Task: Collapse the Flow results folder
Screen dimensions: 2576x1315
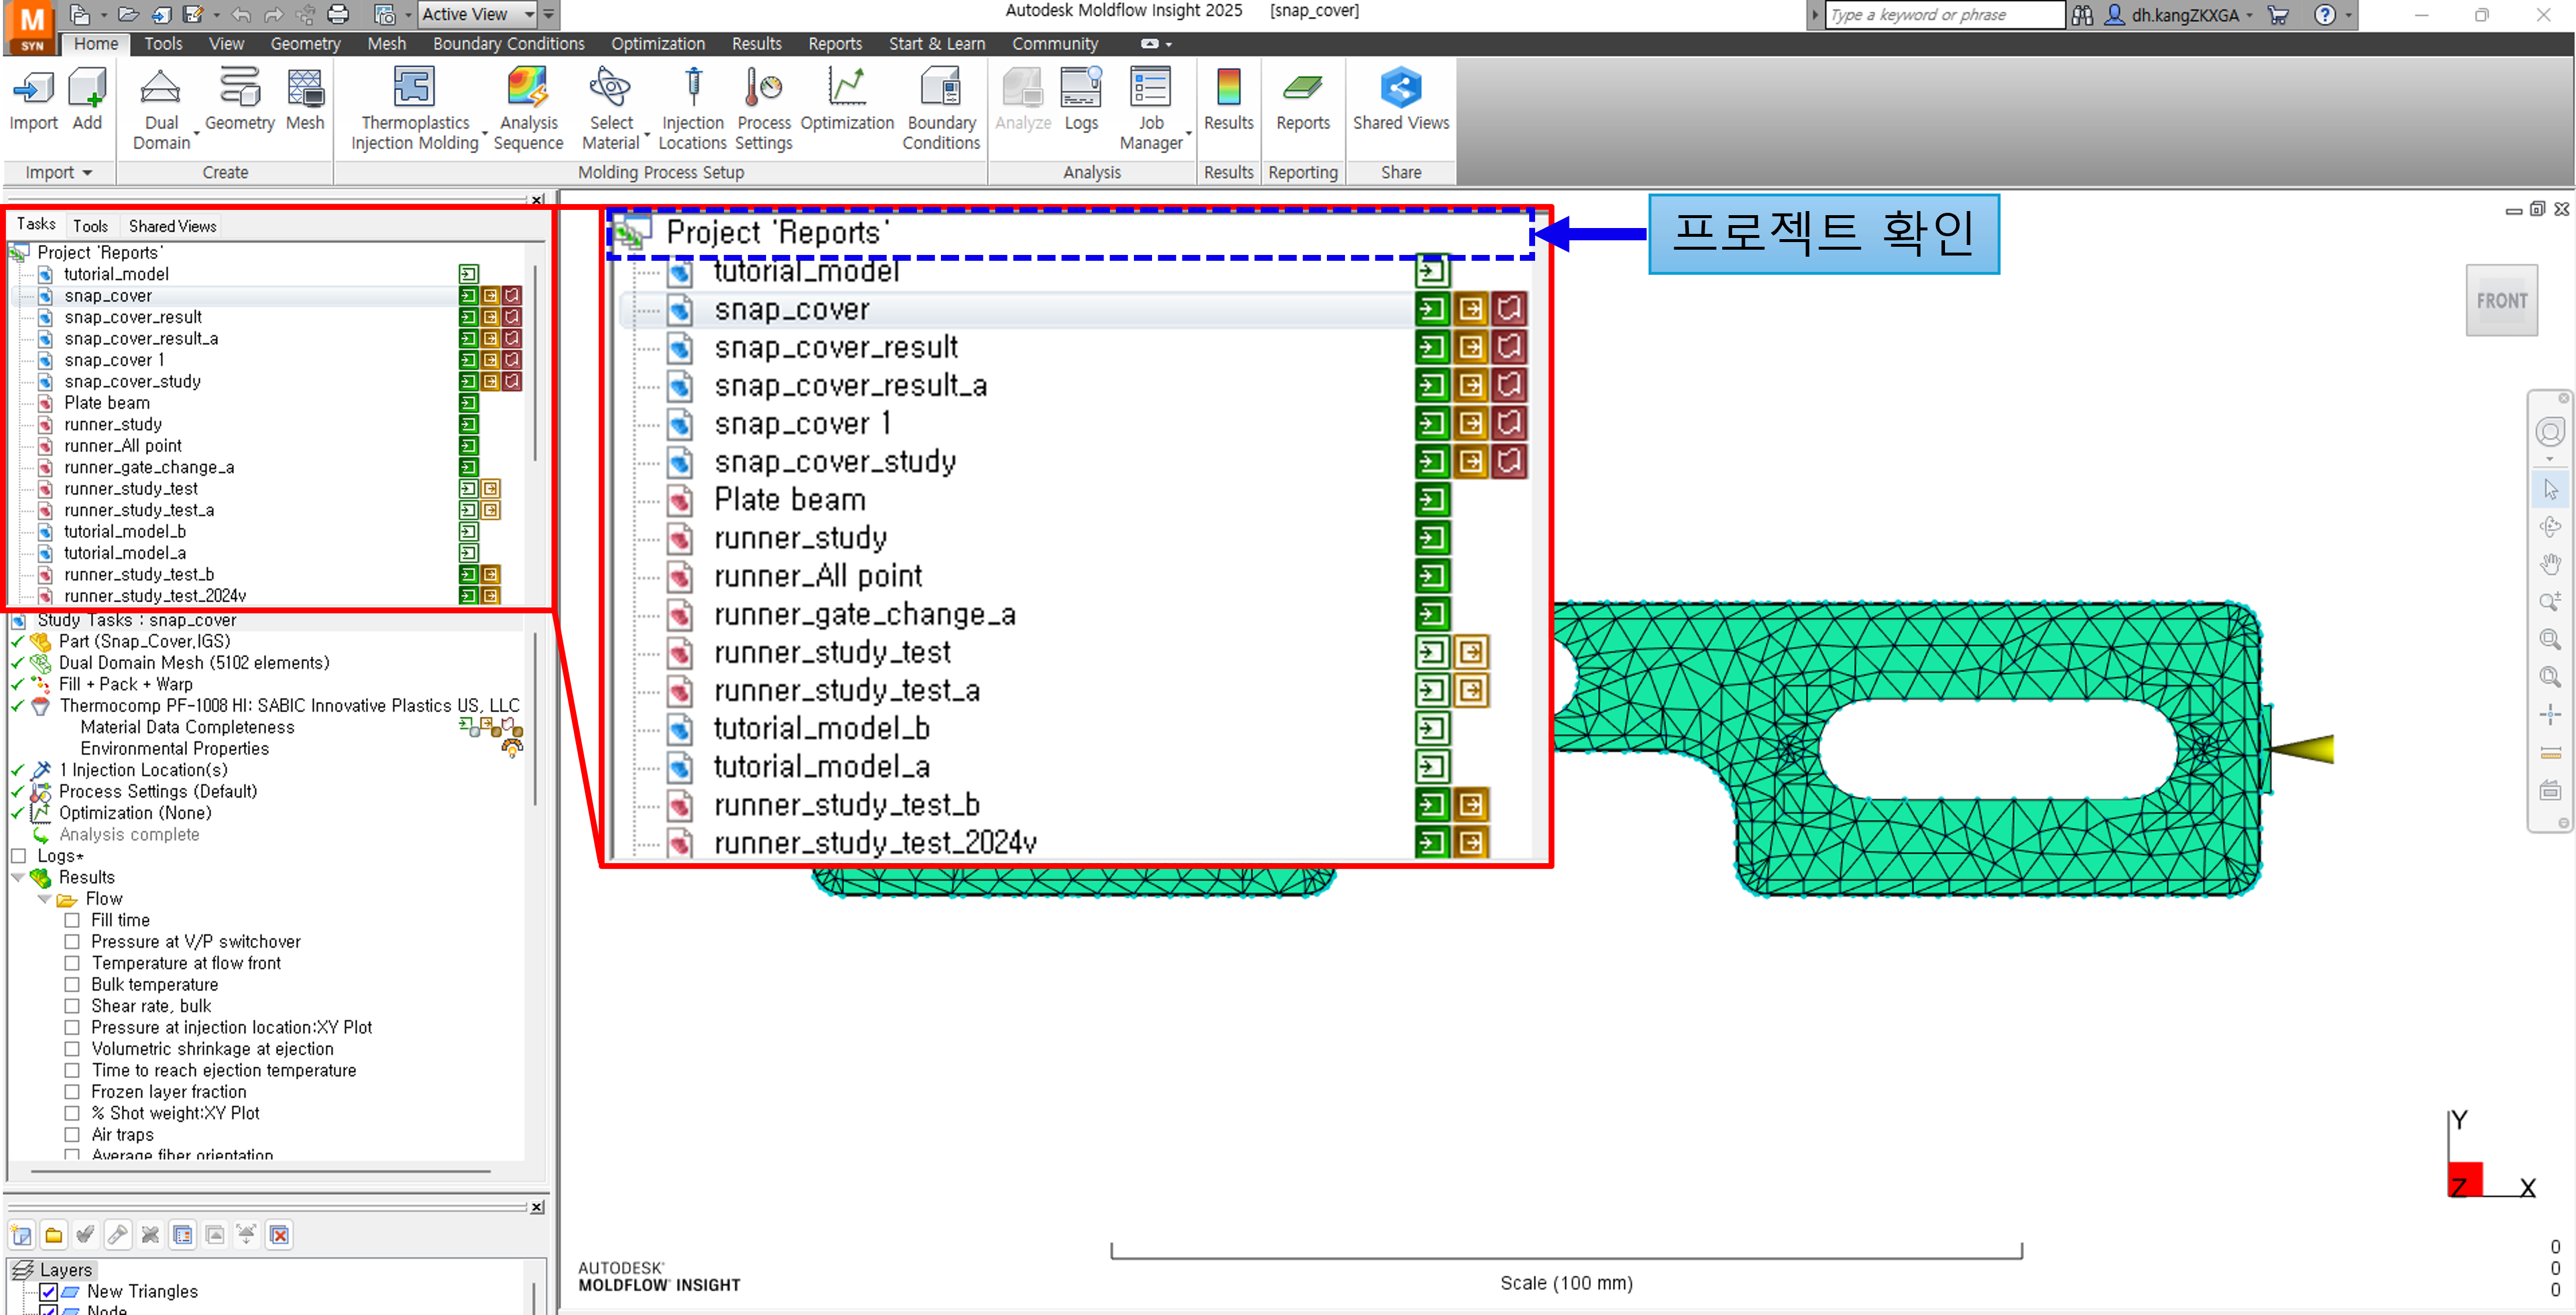Action: pos(44,899)
